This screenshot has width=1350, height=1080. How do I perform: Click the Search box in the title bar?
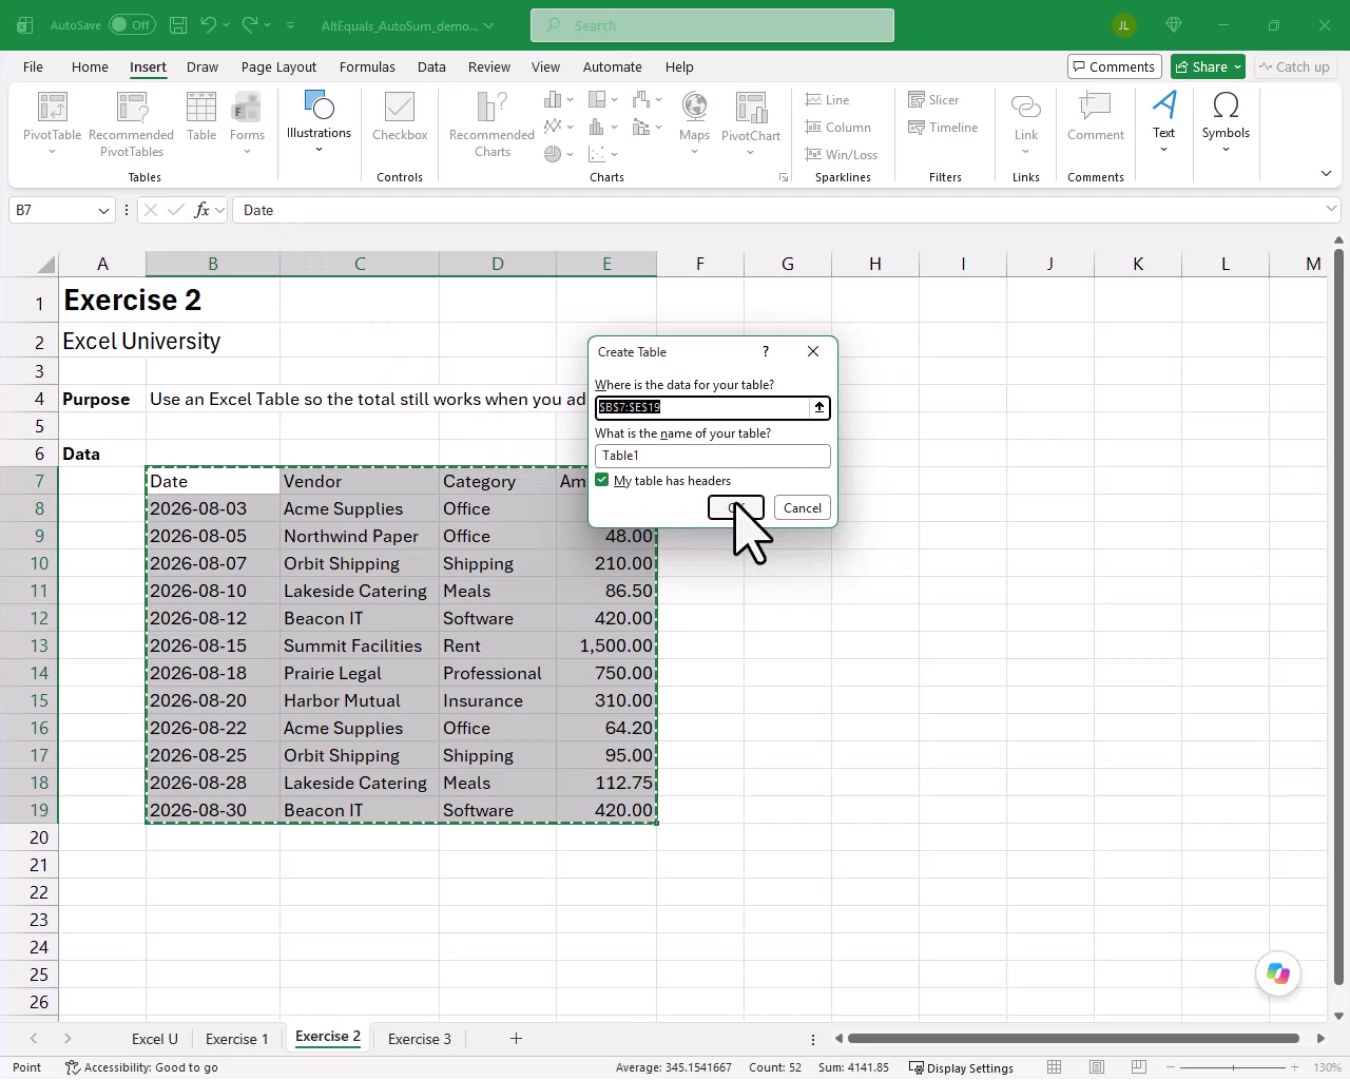pos(712,25)
